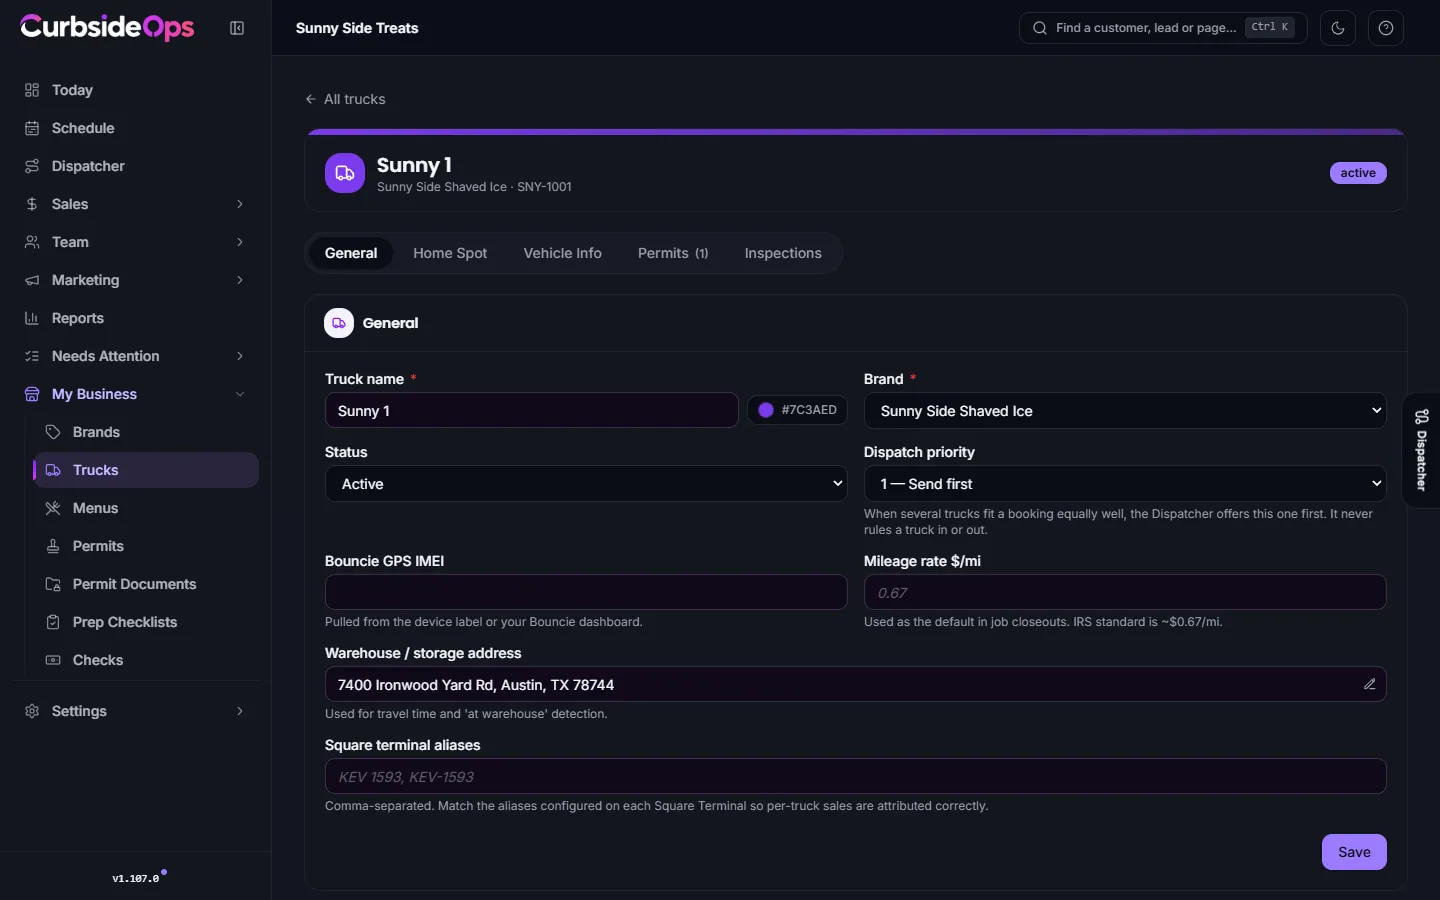This screenshot has width=1440, height=900.
Task: Open Reports in sidebar
Action: click(x=135, y=318)
